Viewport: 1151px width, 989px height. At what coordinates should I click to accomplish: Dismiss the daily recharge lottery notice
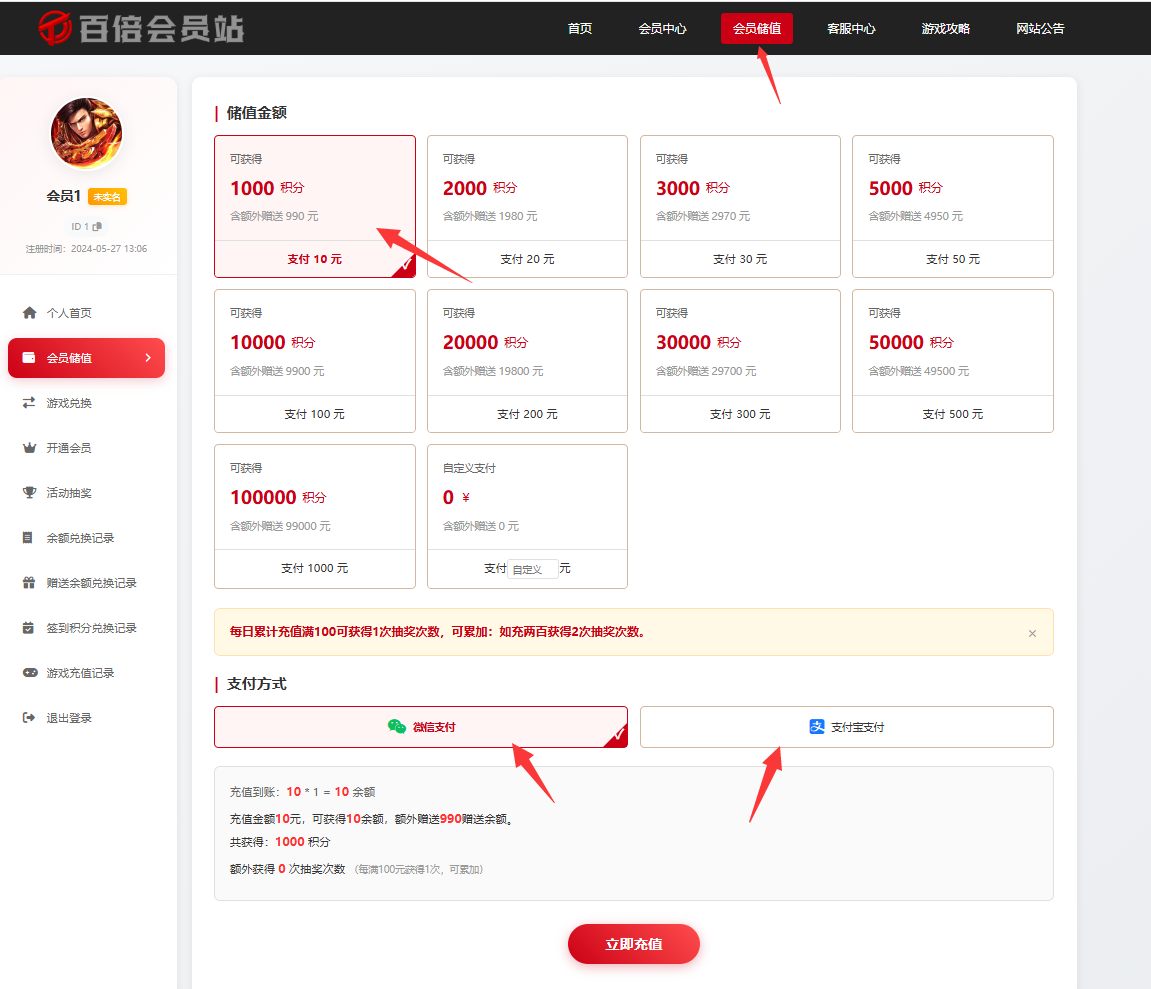(x=1032, y=633)
